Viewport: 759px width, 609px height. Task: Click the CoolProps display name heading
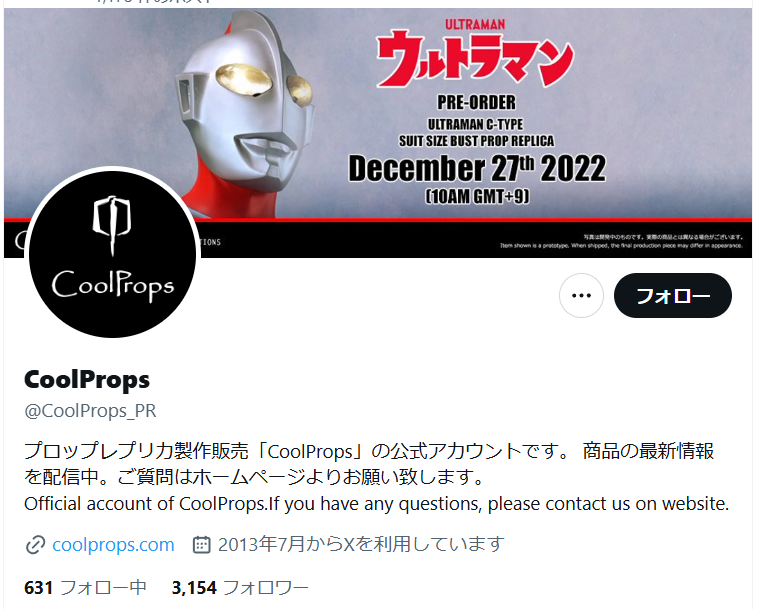pos(87,380)
